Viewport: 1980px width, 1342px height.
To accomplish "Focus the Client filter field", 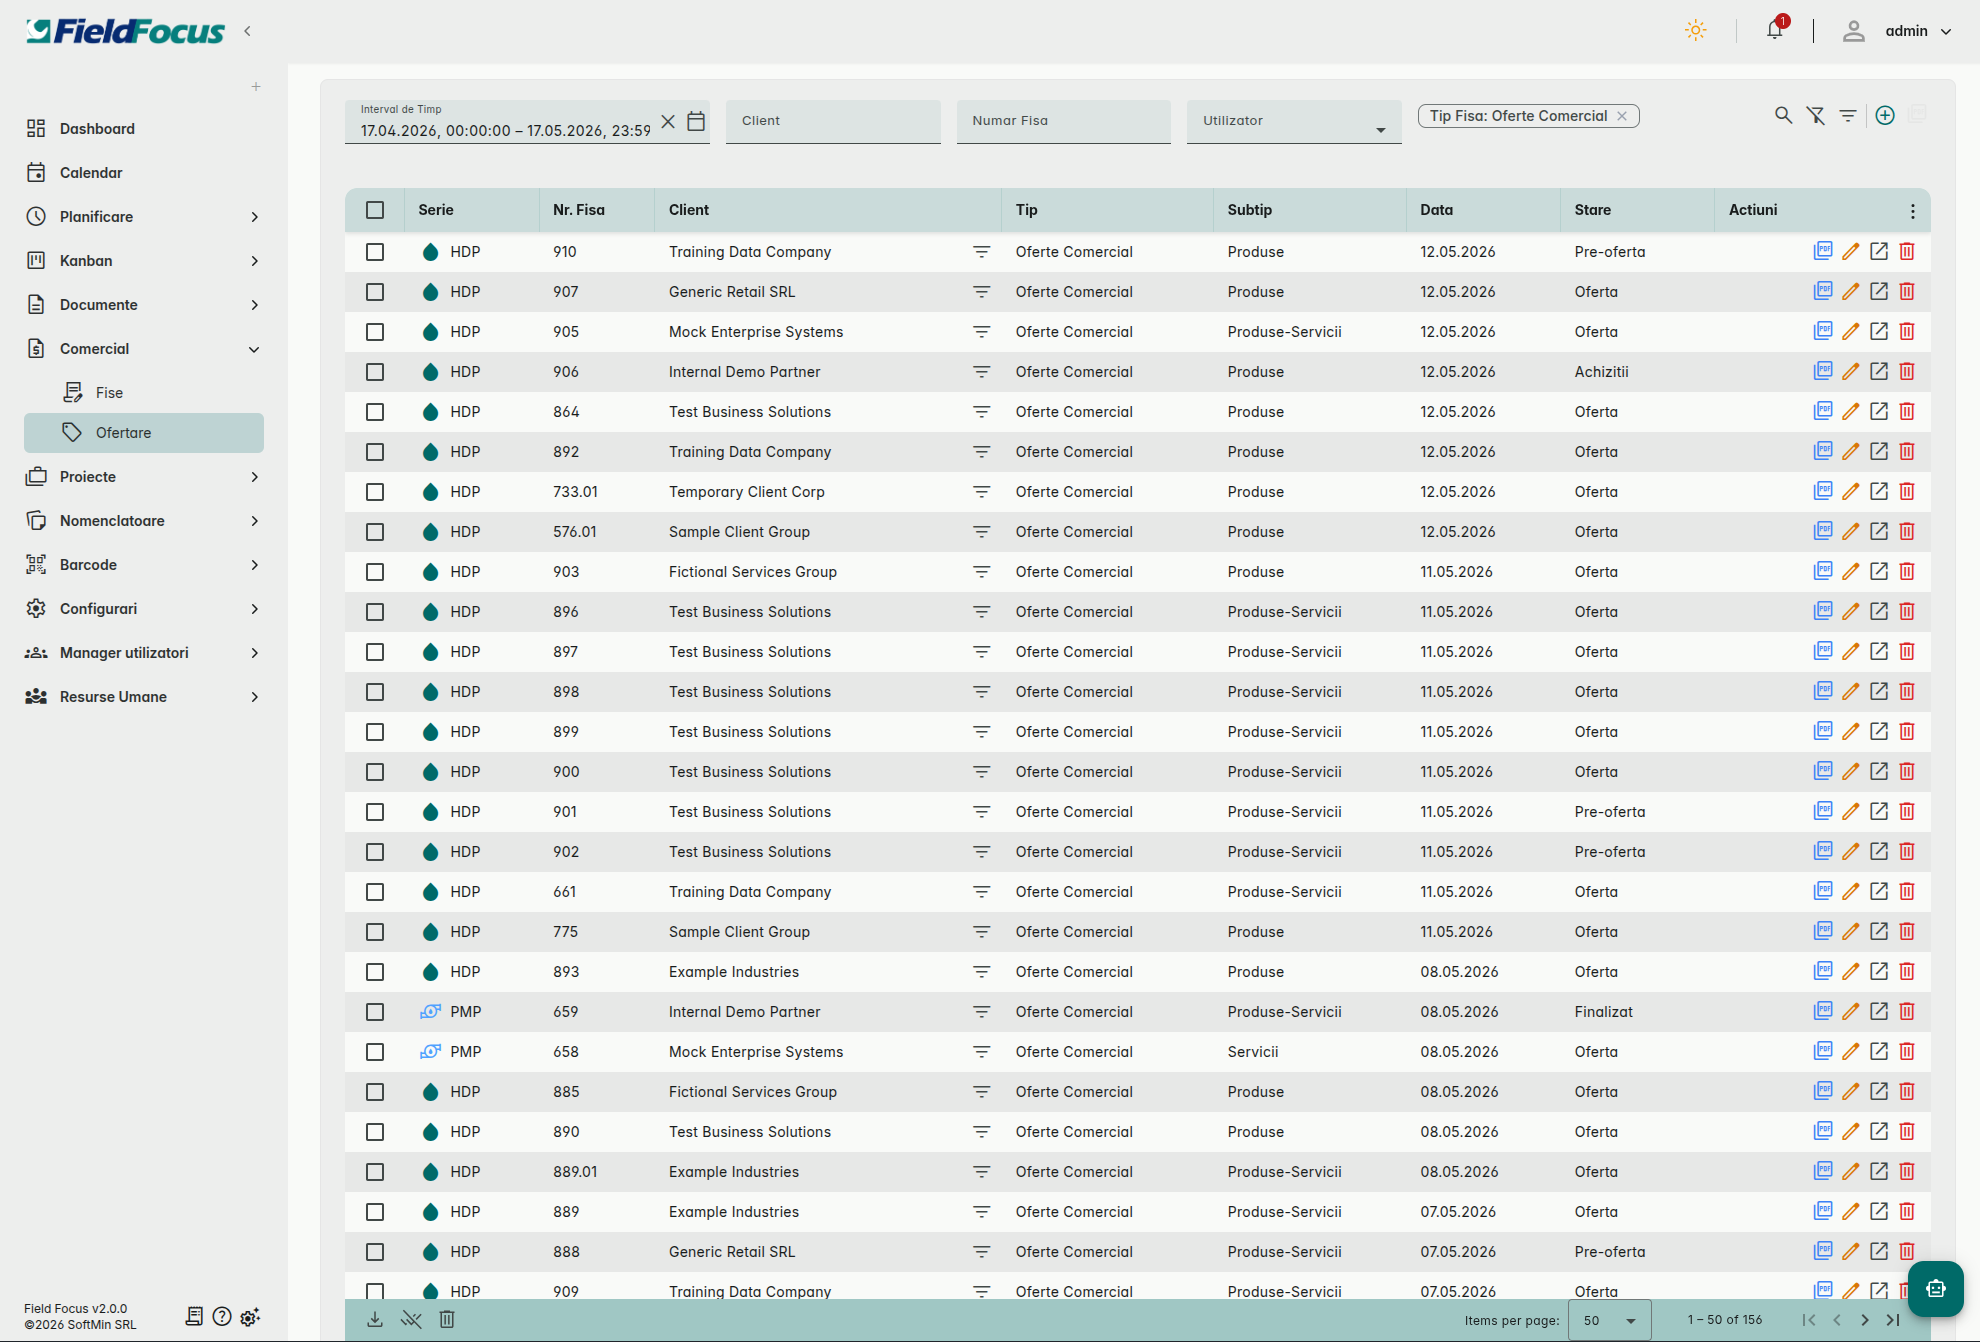I will point(833,121).
